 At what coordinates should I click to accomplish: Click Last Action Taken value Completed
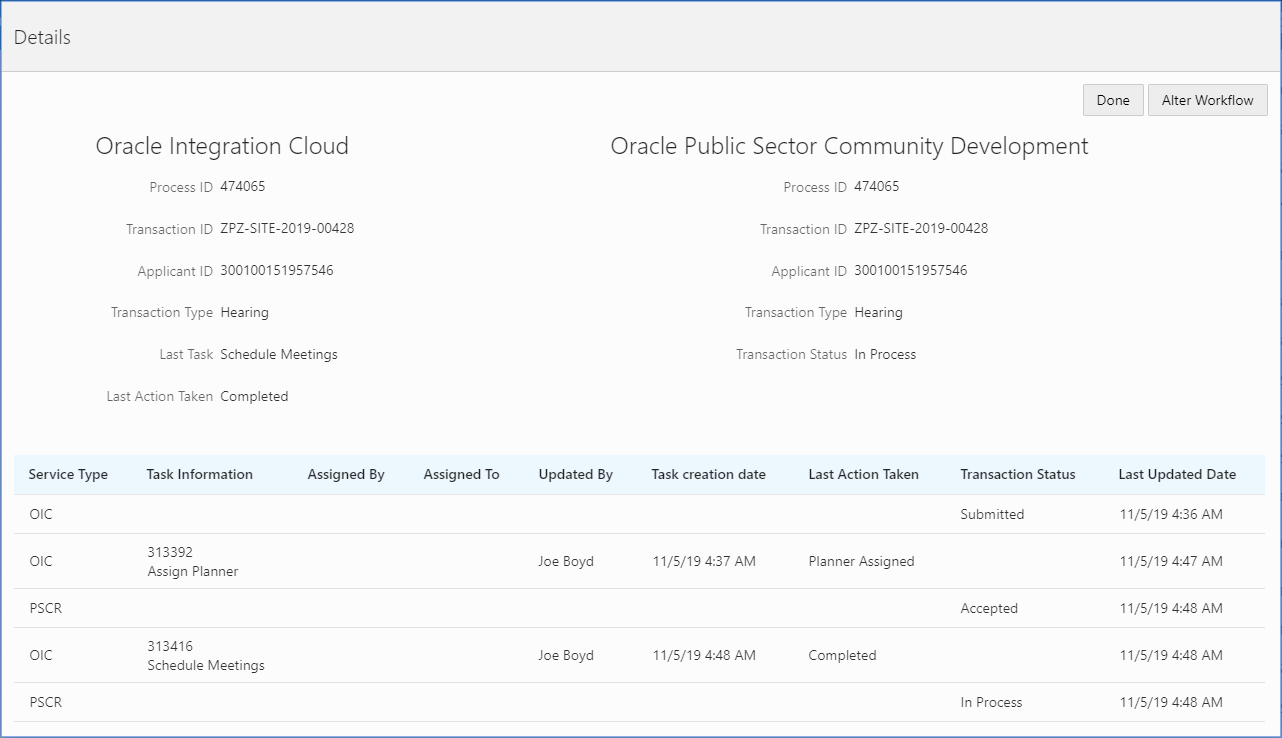tap(254, 396)
